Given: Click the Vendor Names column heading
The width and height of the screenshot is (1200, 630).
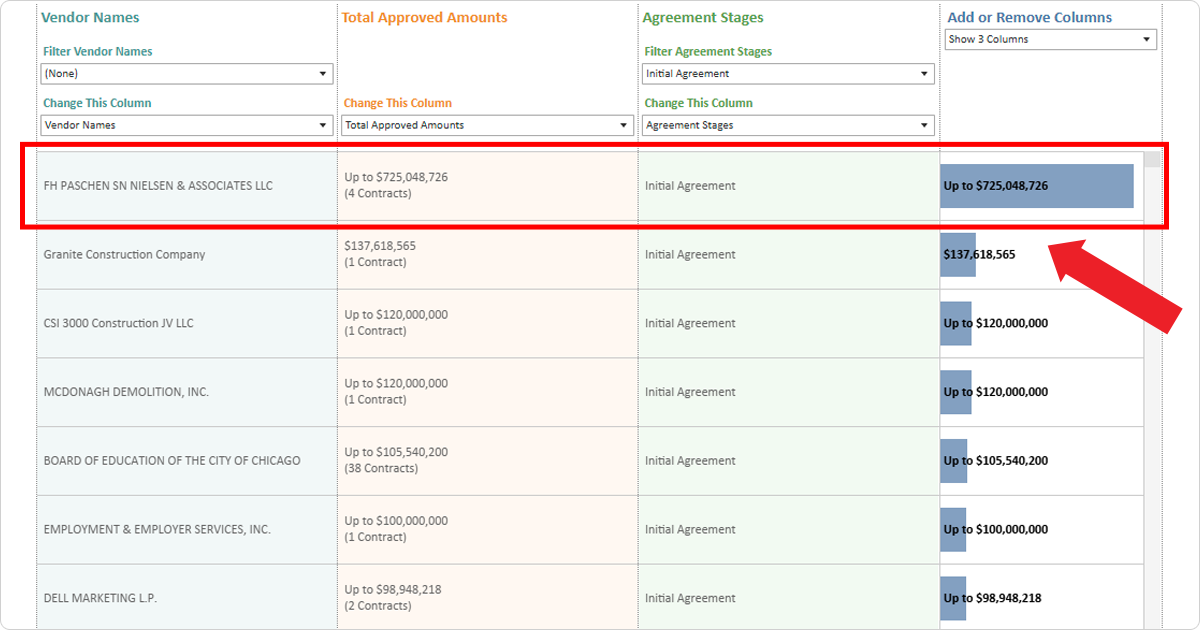Looking at the screenshot, I should [90, 18].
